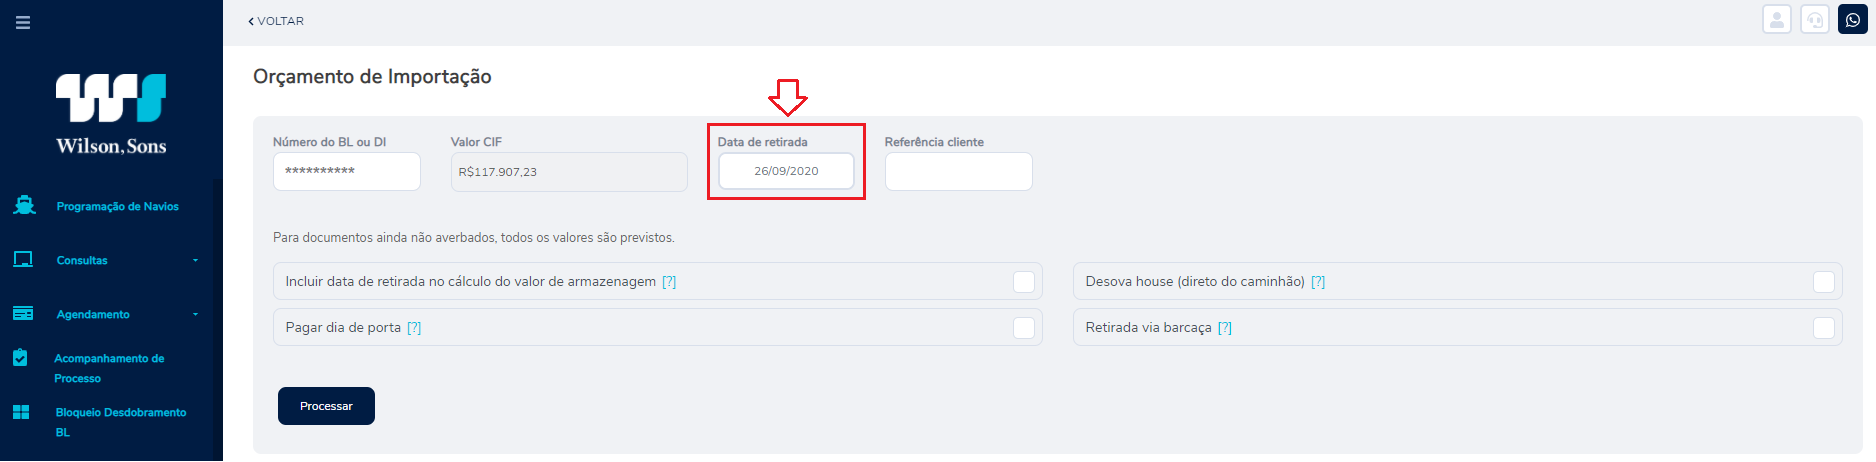Click the ship icon for Programação de Navios
This screenshot has width=1876, height=462.
pos(24,205)
